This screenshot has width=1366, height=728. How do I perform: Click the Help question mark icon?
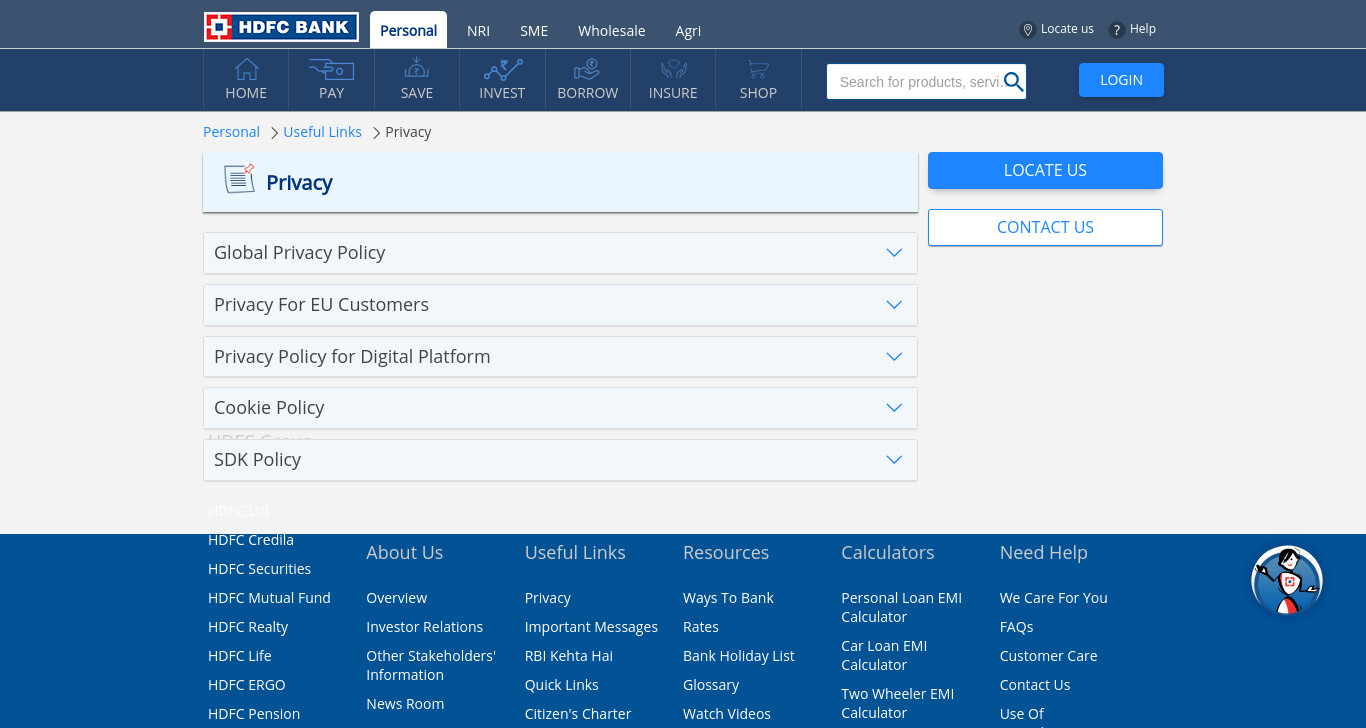click(x=1117, y=30)
